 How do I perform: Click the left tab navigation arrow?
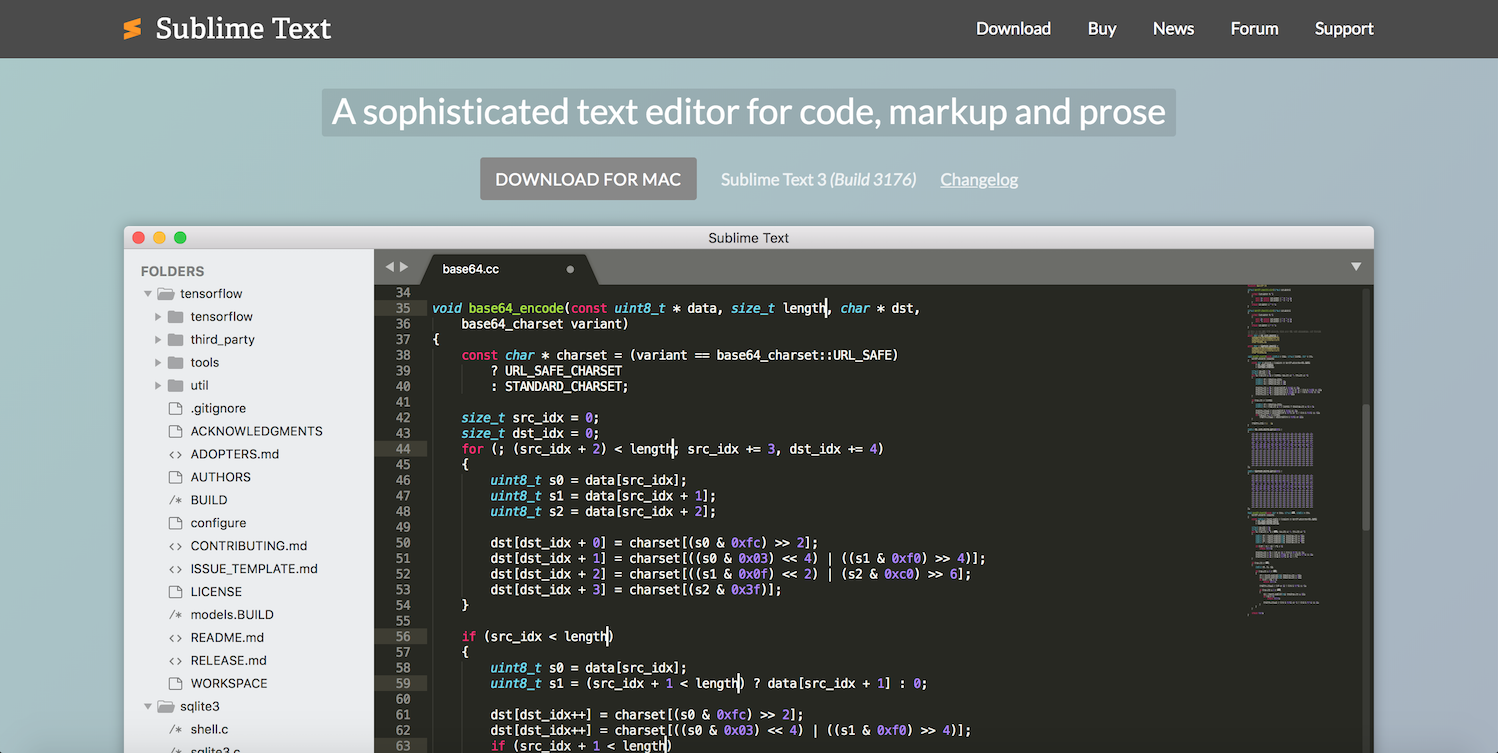pos(390,267)
